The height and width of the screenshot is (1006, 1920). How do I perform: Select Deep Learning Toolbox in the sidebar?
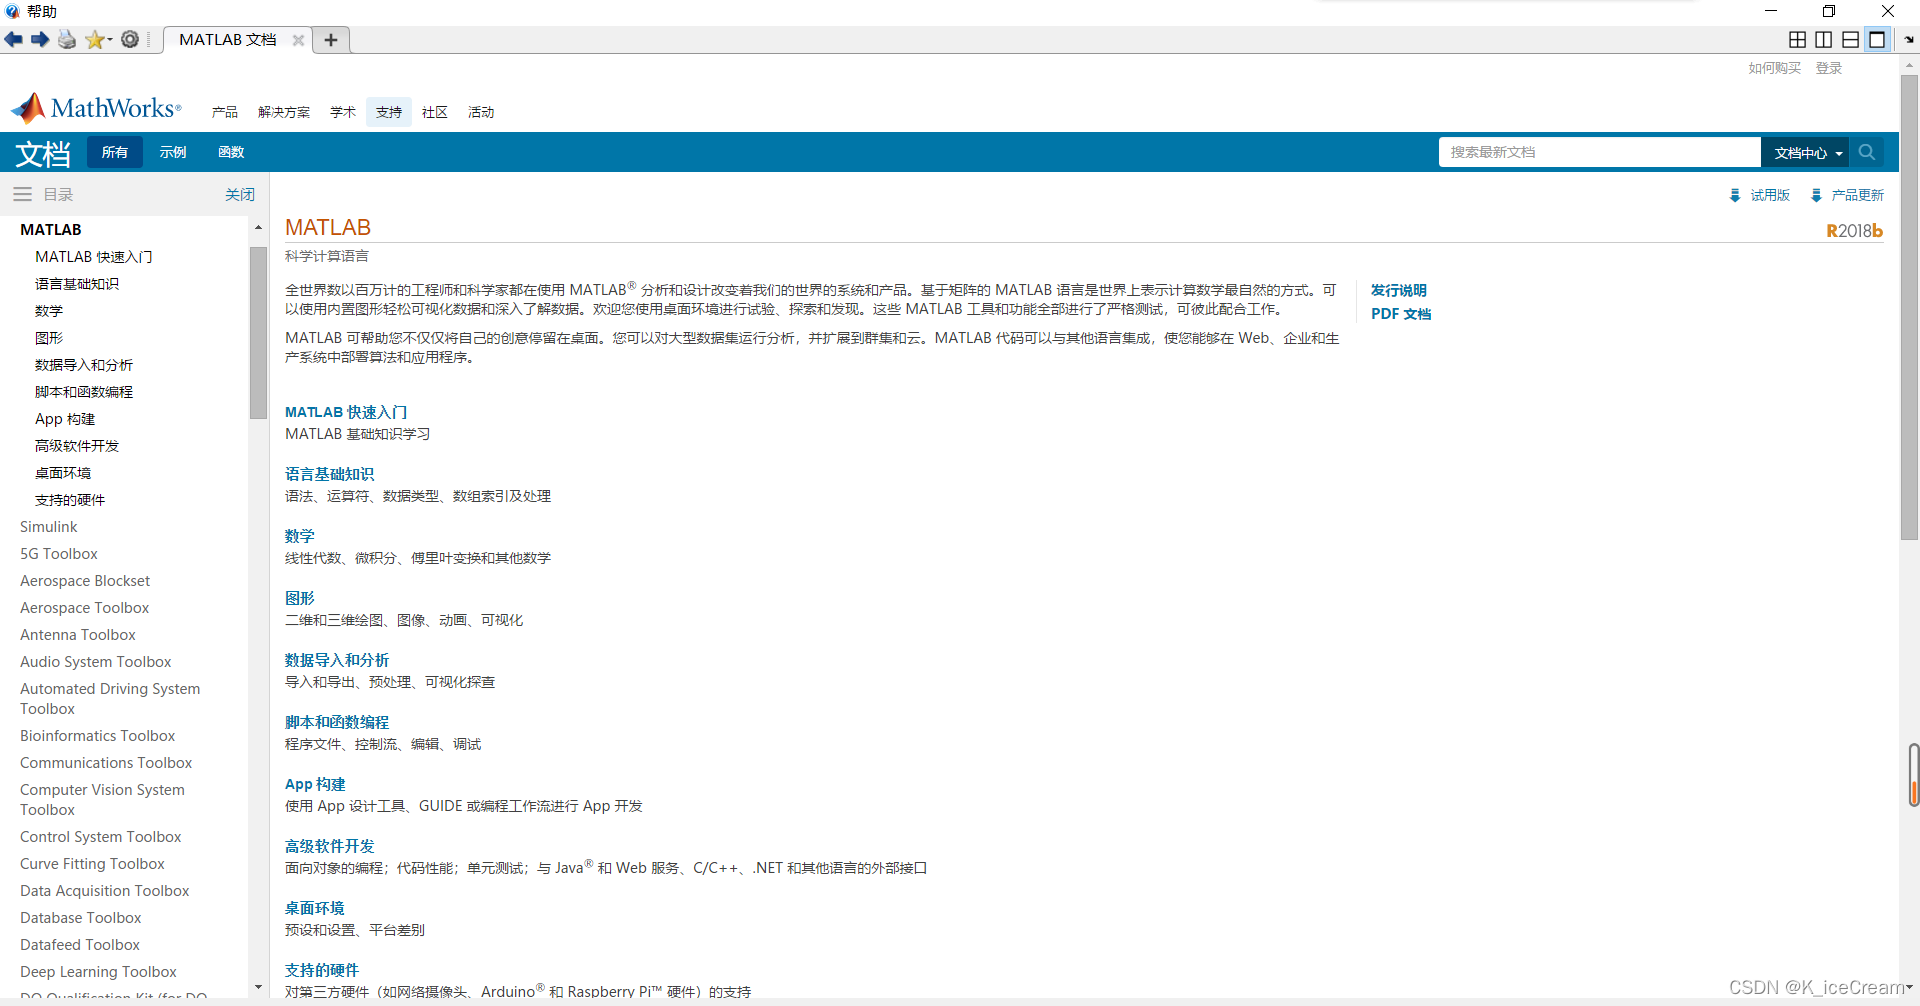[98, 972]
